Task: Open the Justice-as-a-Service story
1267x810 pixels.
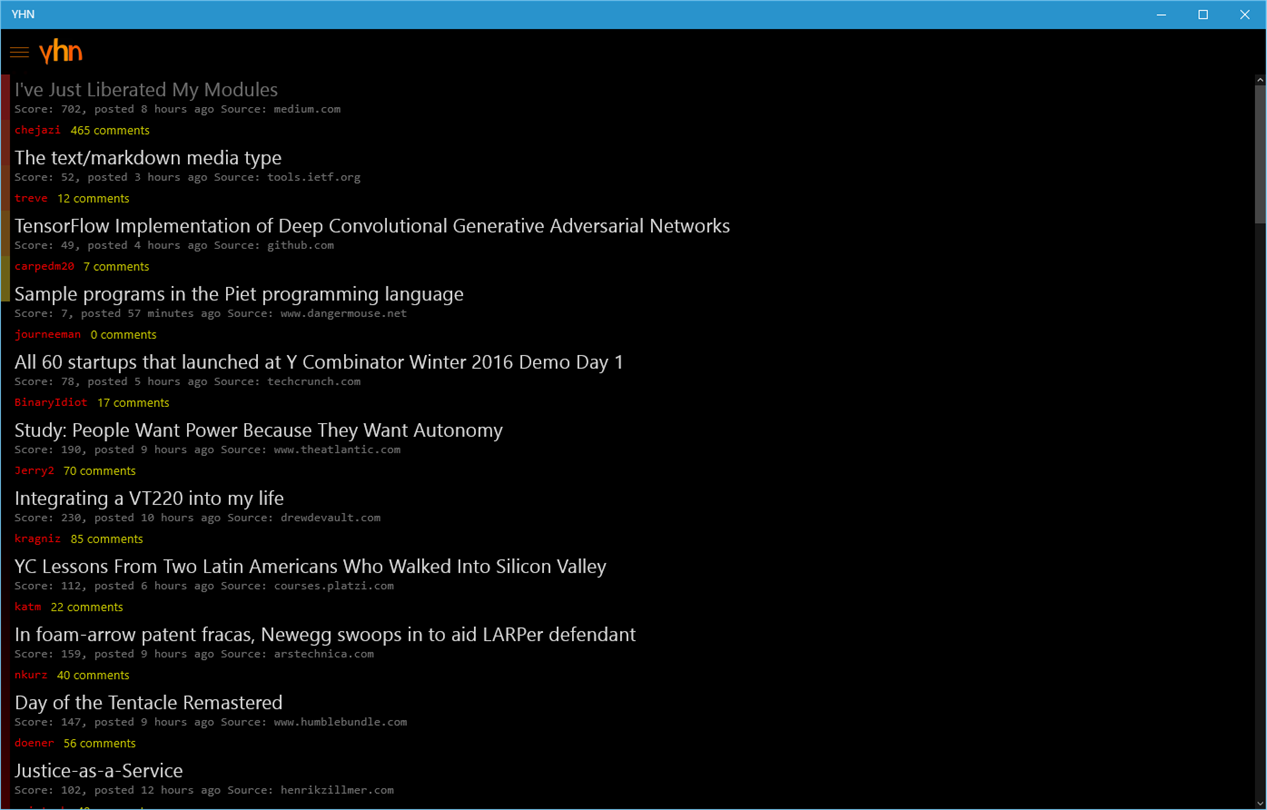Action: click(98, 769)
